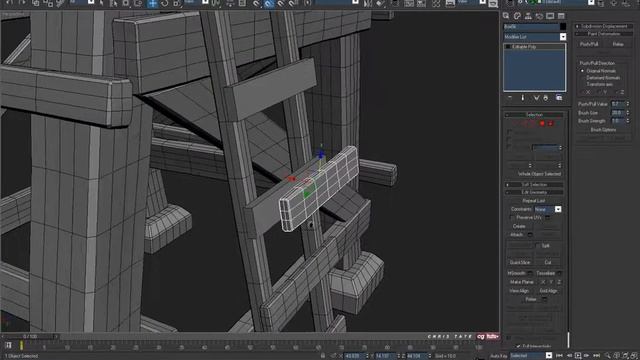Click the Brush Options button
This screenshot has height=360, width=640.
click(x=604, y=130)
